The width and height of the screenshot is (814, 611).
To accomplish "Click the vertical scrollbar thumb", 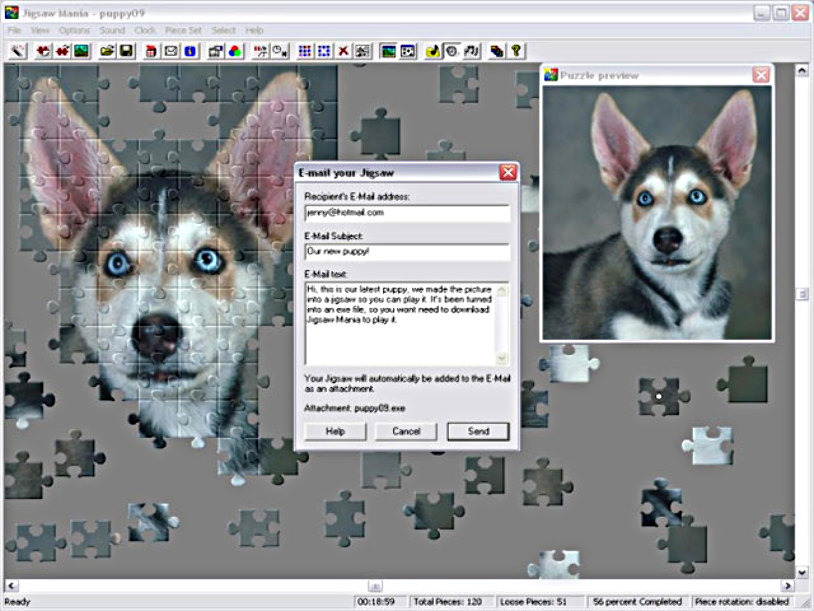I will click(802, 294).
